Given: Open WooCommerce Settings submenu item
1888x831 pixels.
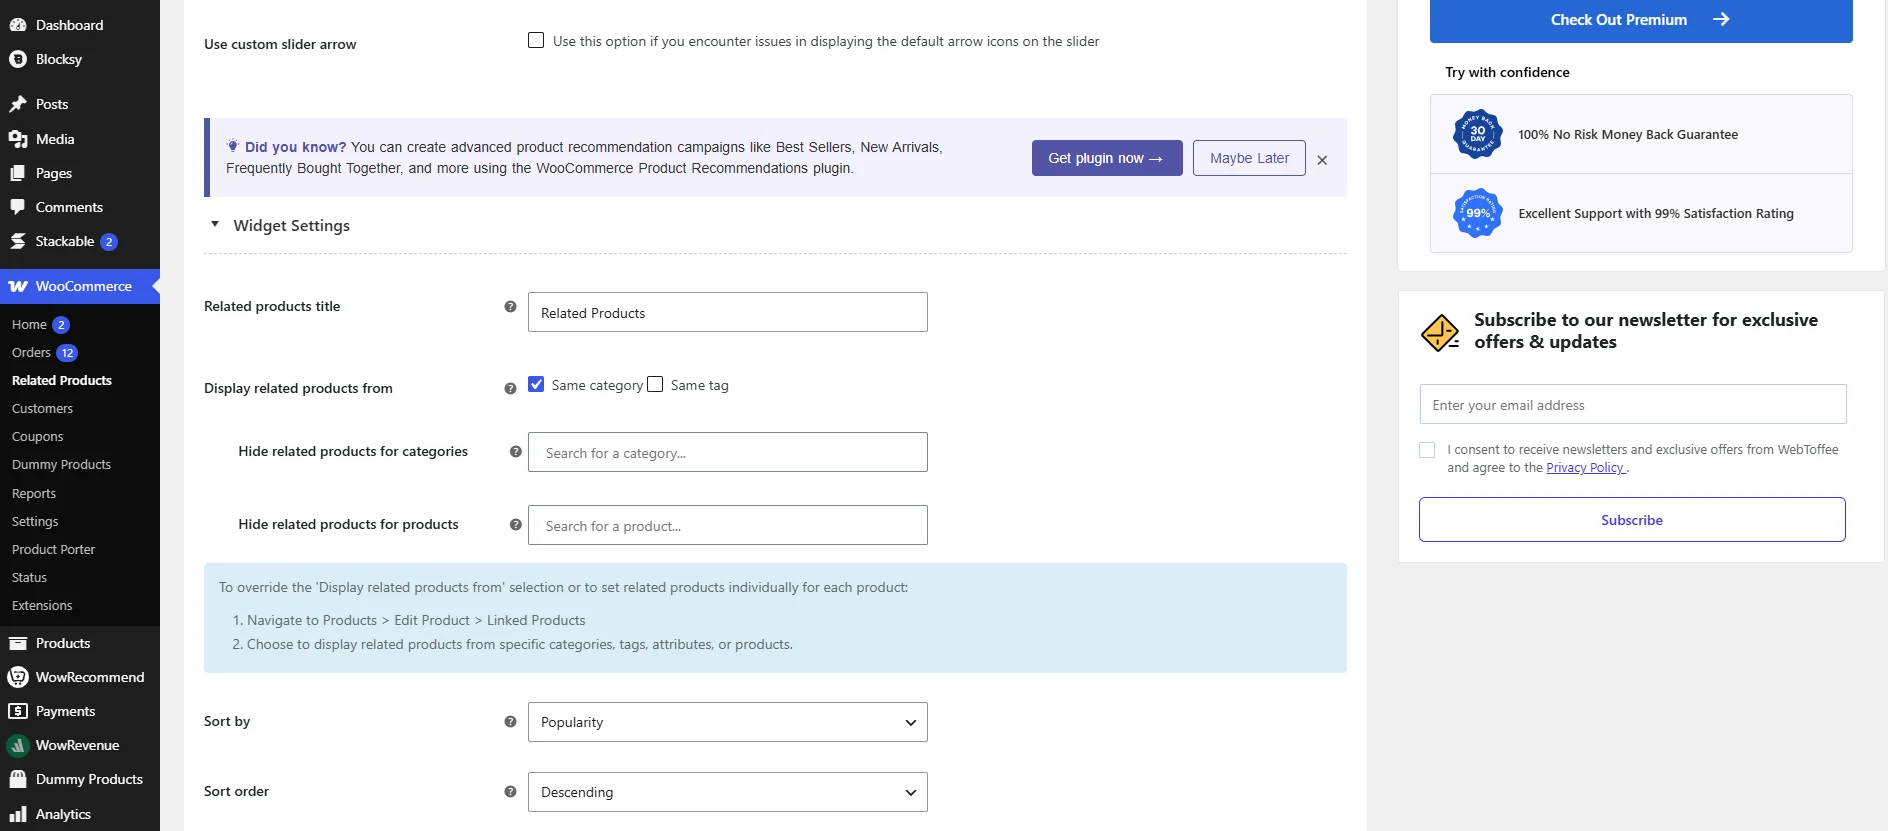Looking at the screenshot, I should tap(35, 521).
